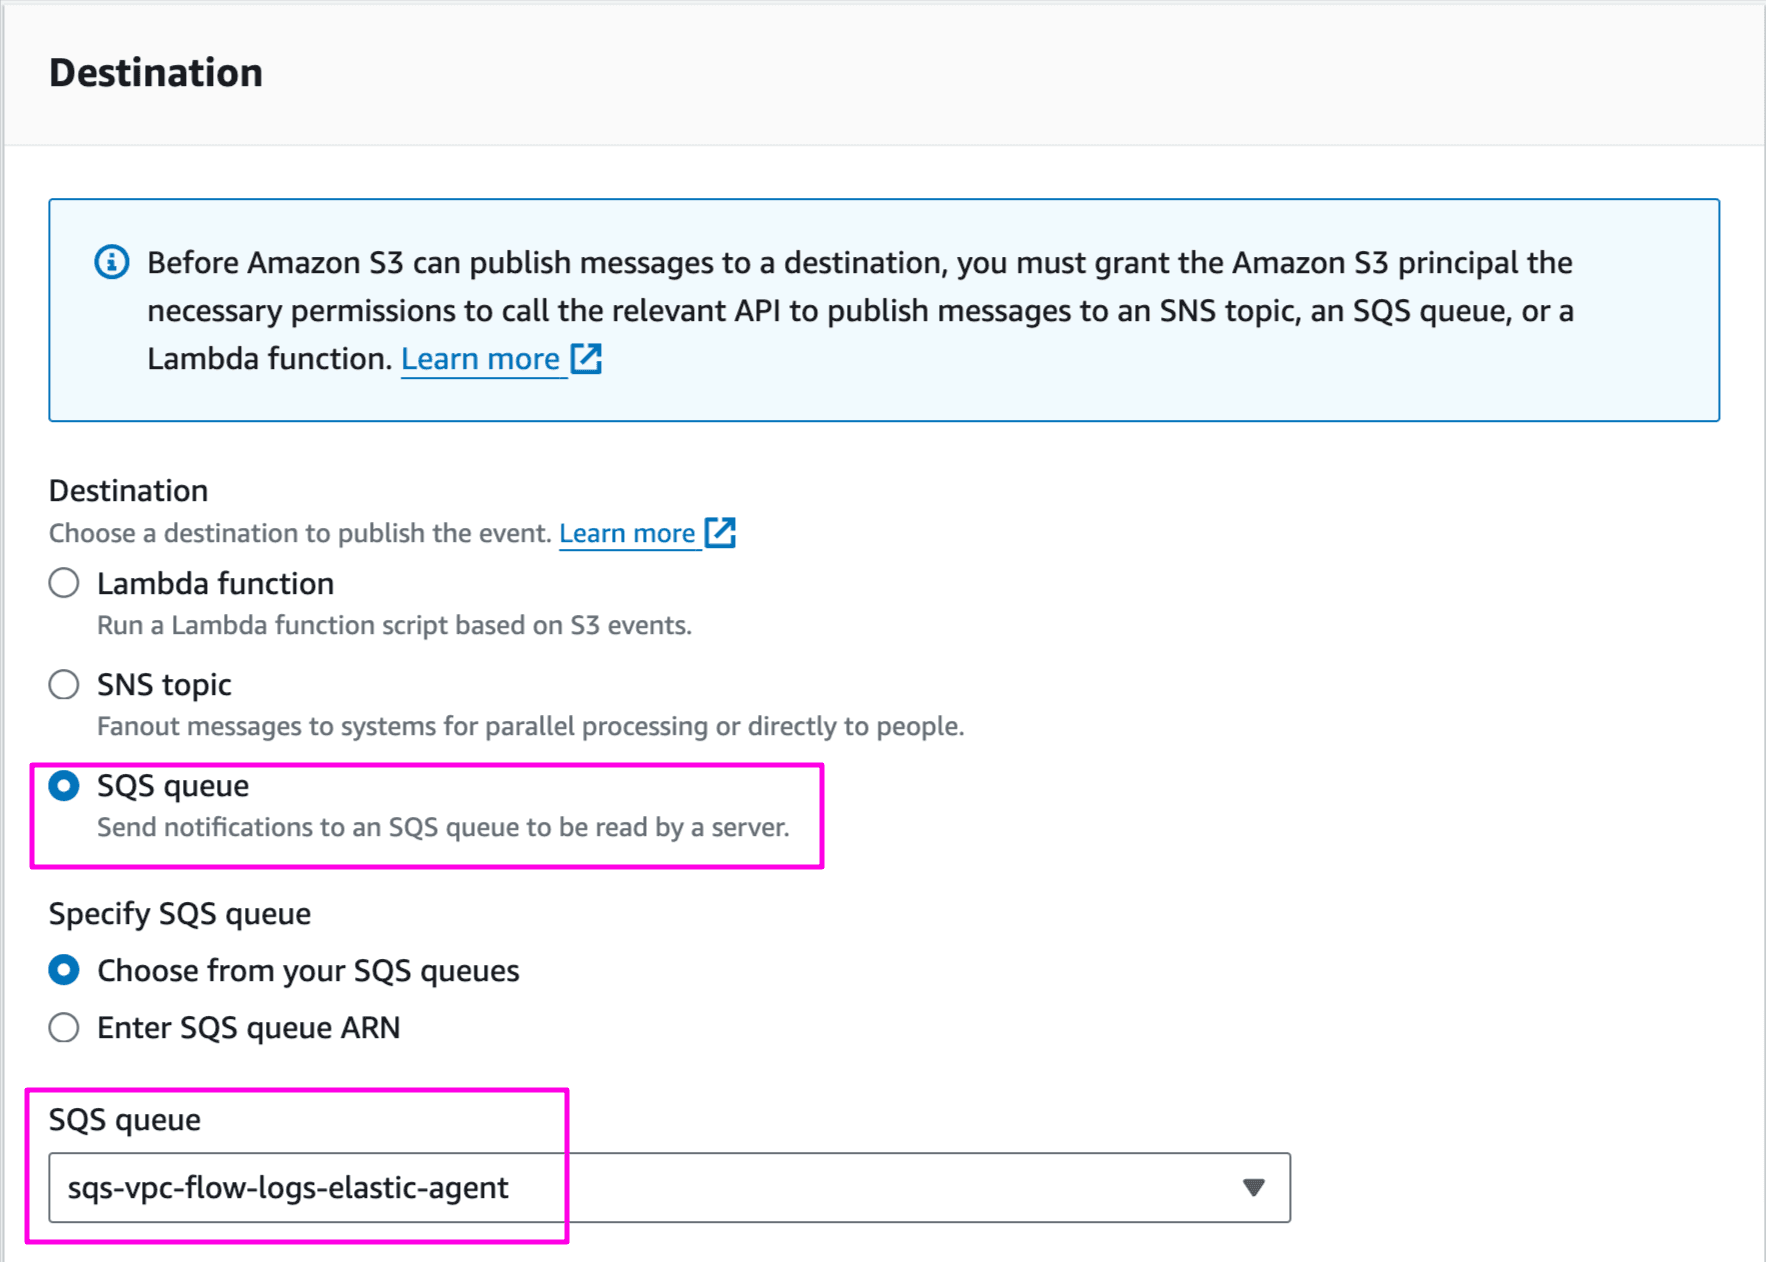Click the SQS queue label above the selector
The width and height of the screenshot is (1766, 1262).
click(125, 1119)
